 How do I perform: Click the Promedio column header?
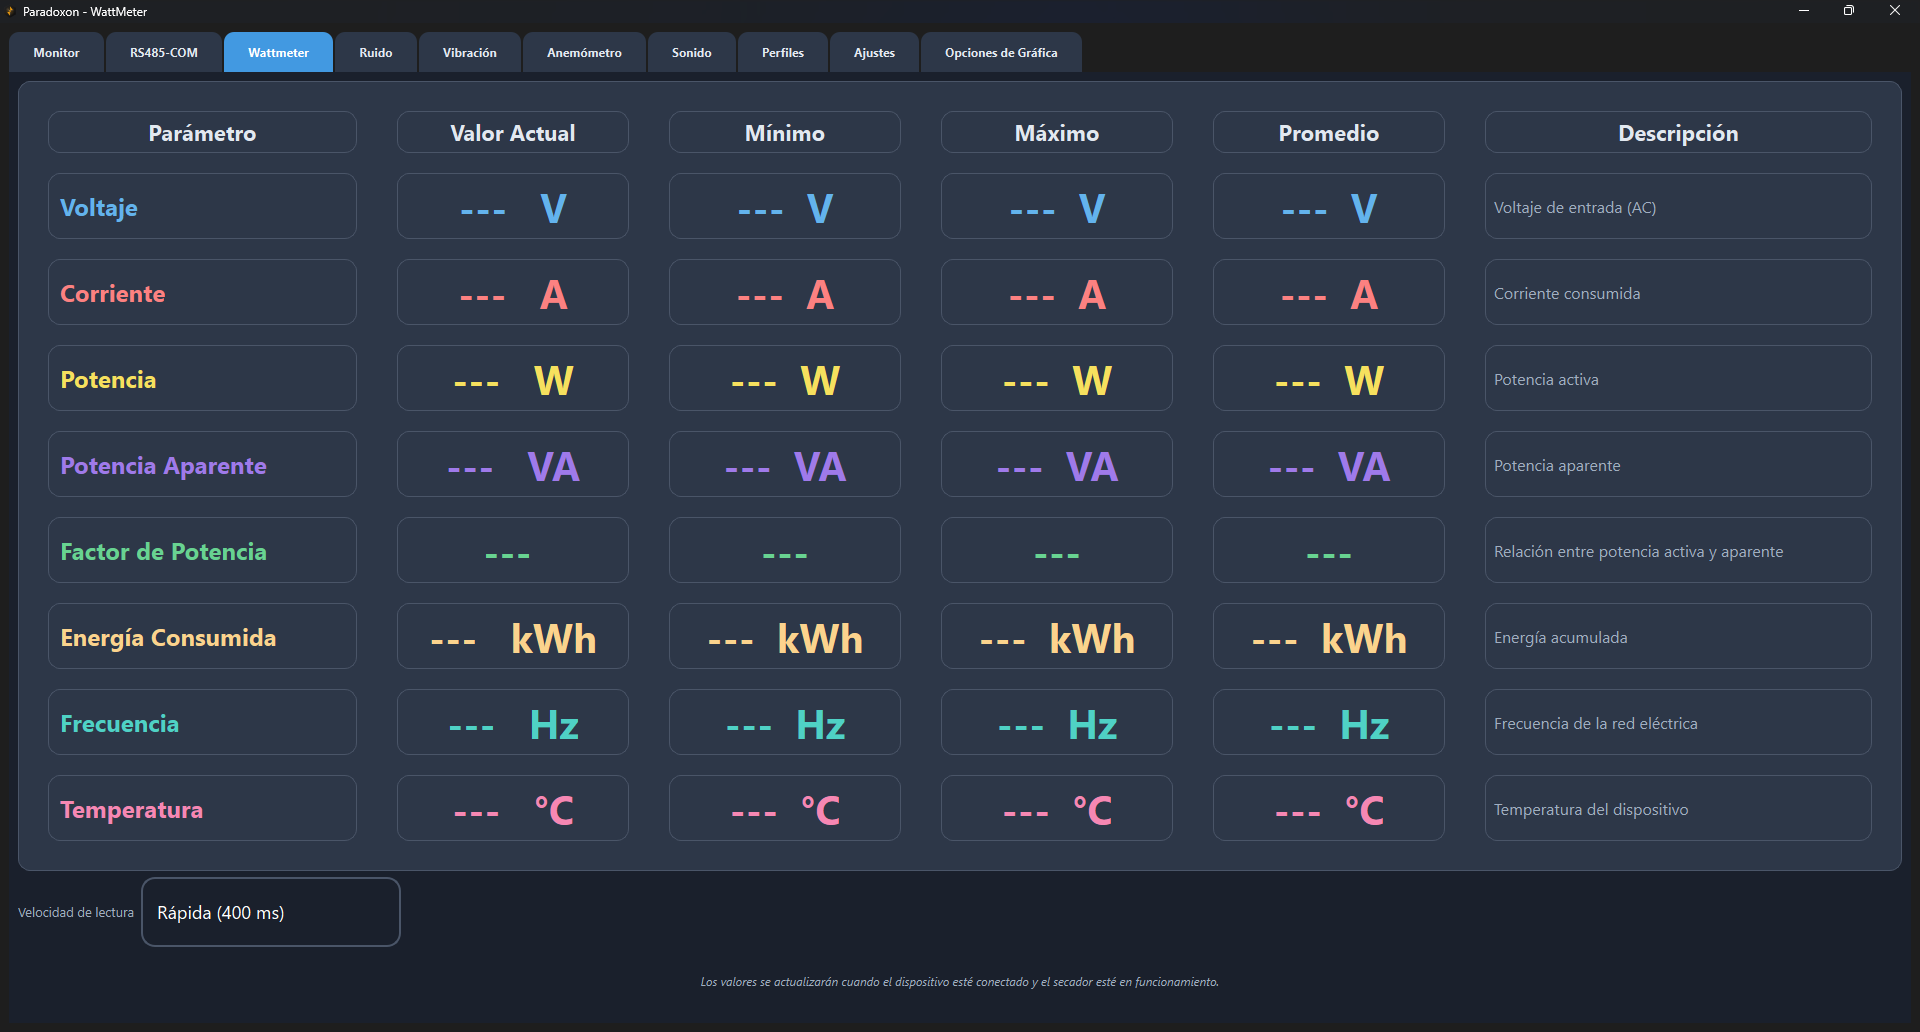[1329, 133]
